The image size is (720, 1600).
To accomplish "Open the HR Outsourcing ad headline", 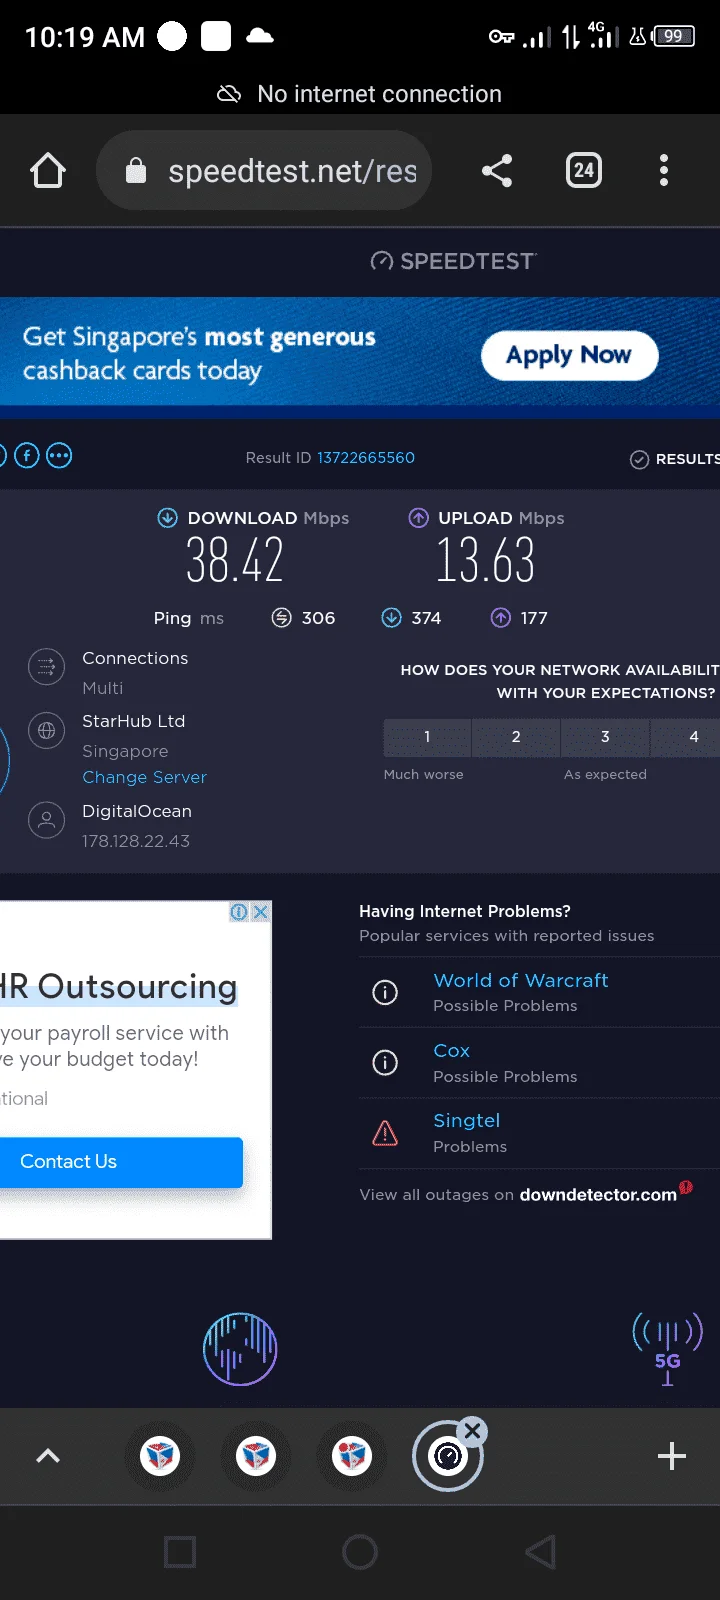I will 119,987.
